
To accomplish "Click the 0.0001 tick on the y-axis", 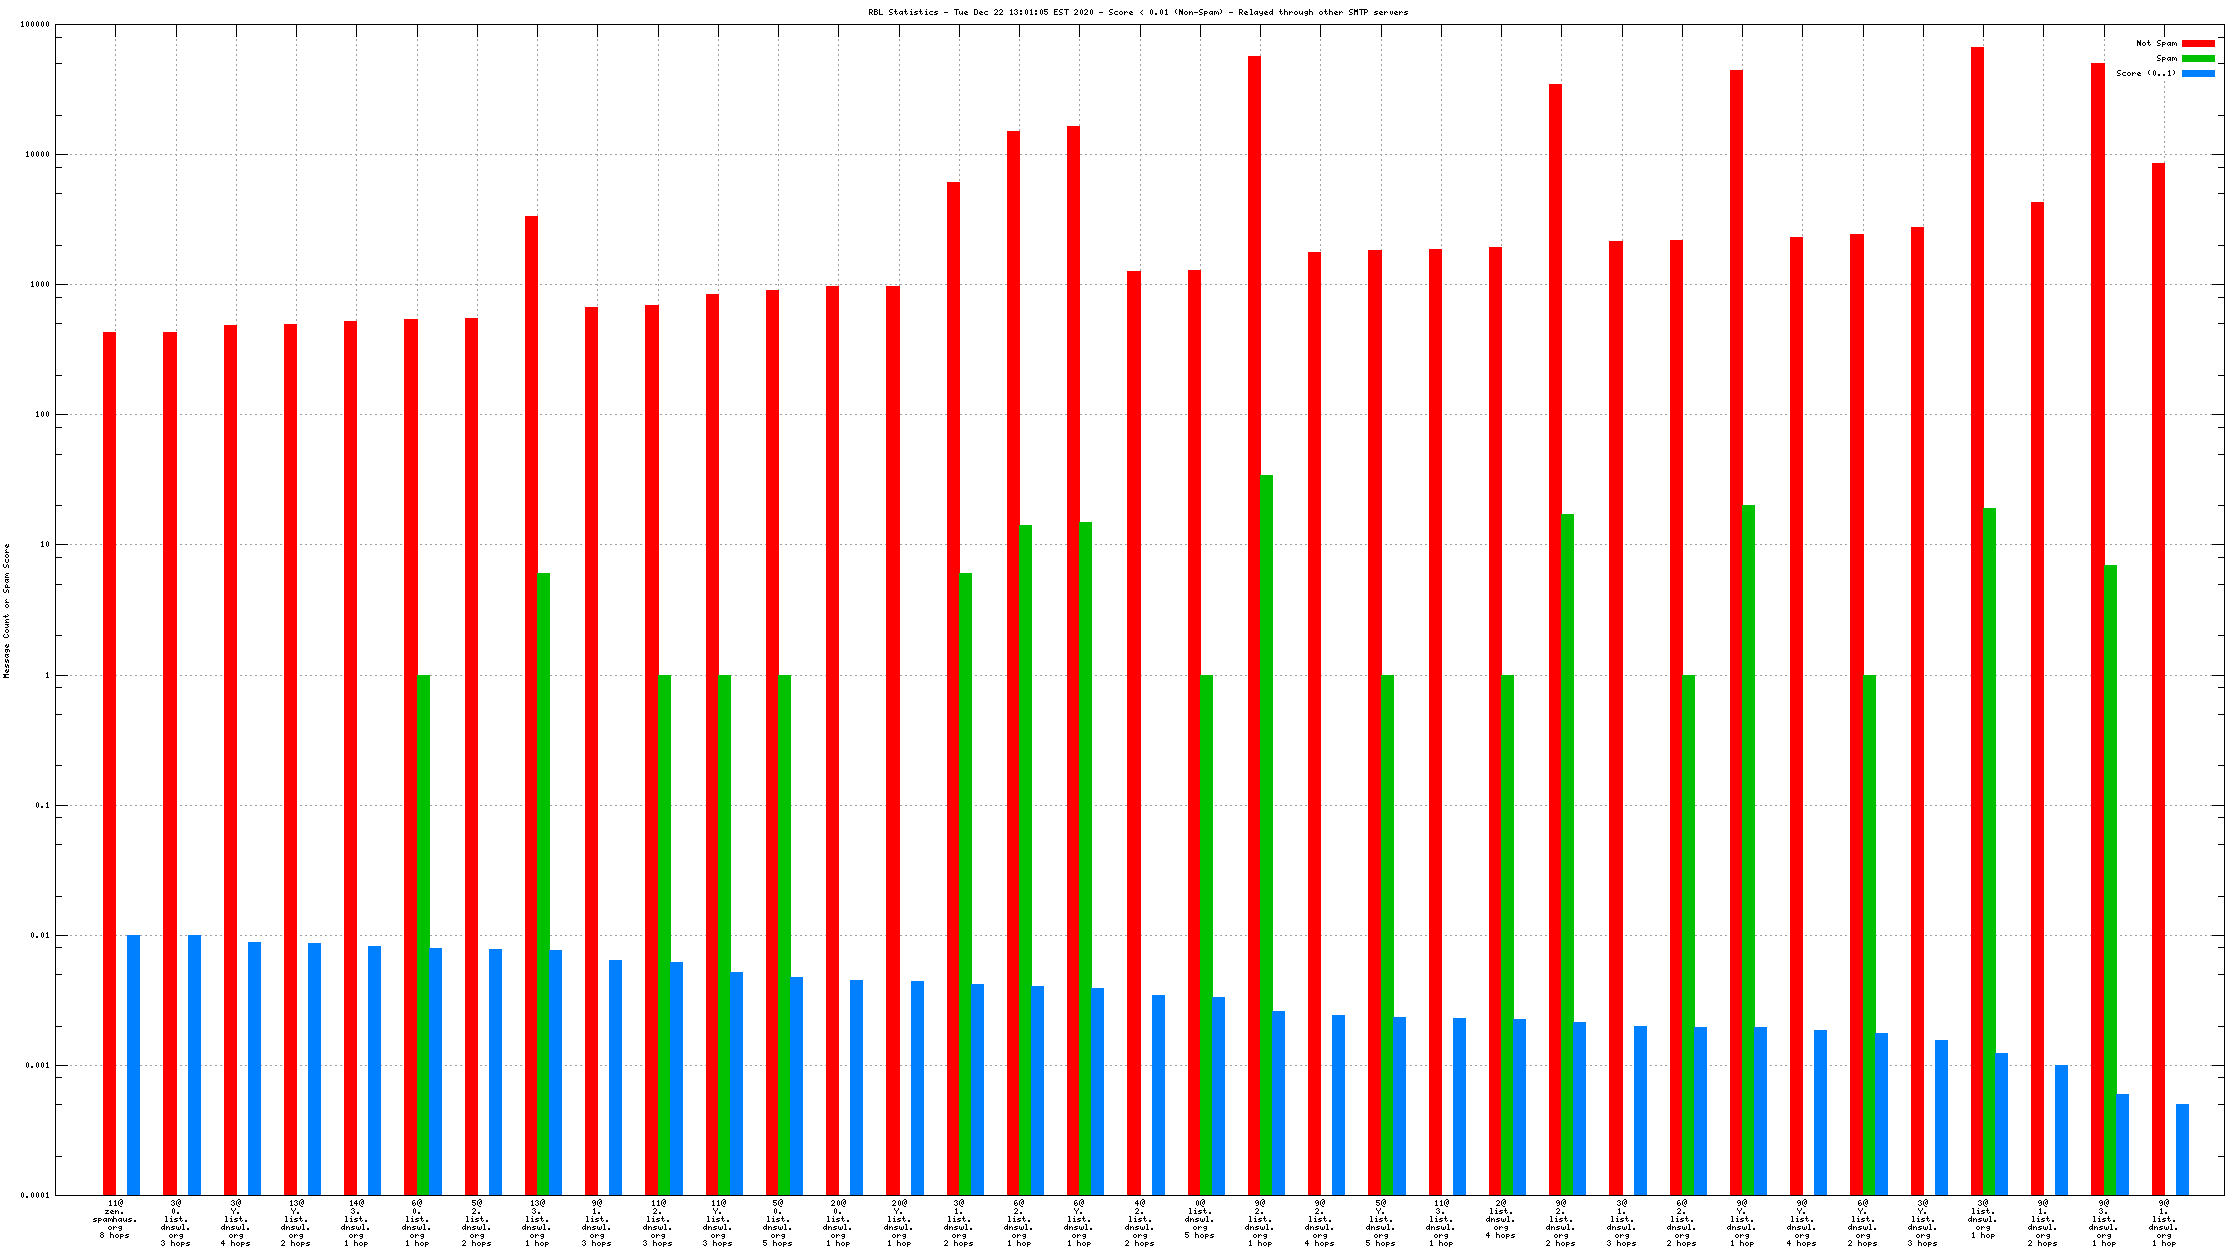I will [x=37, y=1196].
